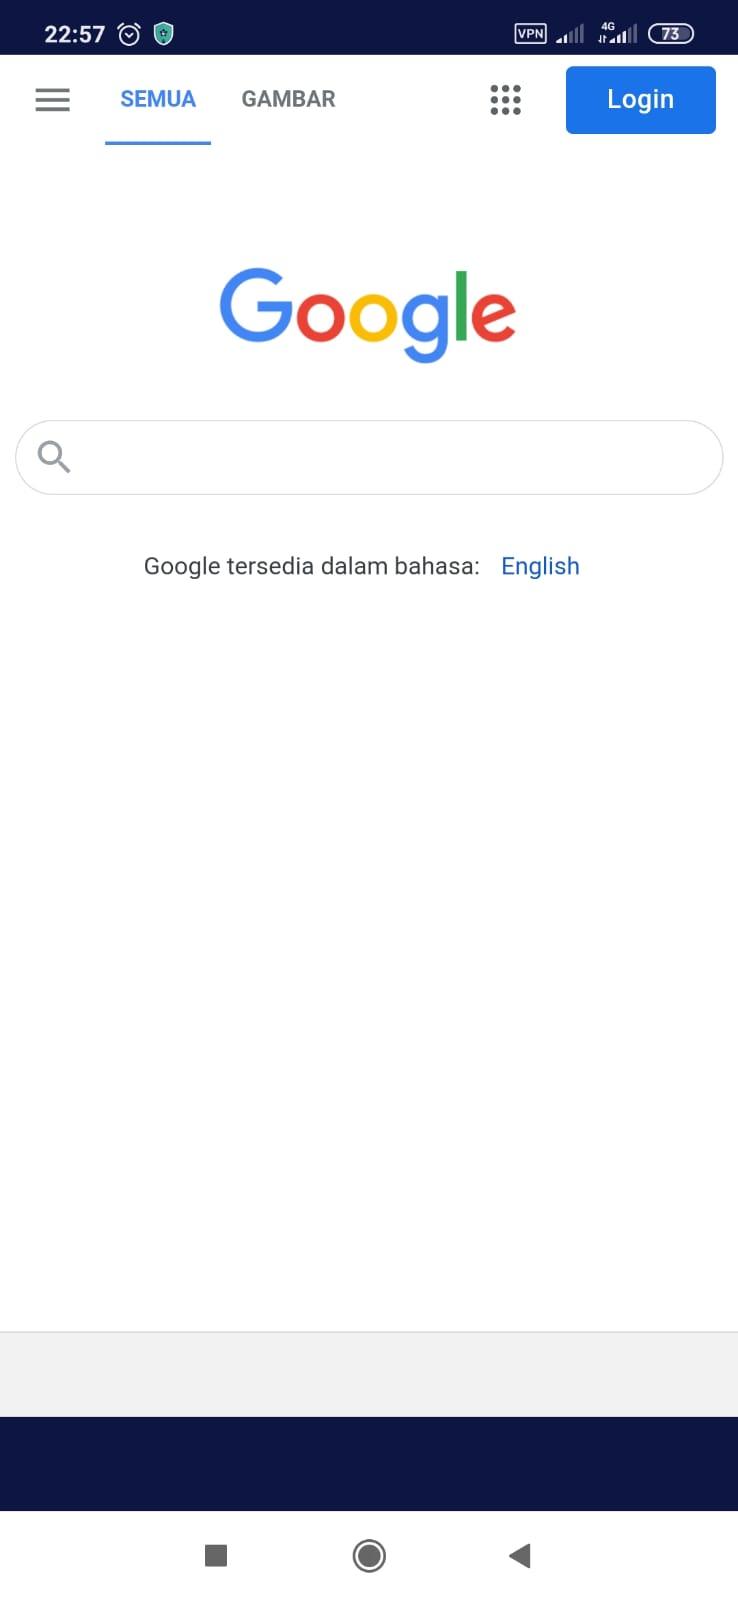
Task: Tap the green shield status icon
Action: (x=164, y=34)
